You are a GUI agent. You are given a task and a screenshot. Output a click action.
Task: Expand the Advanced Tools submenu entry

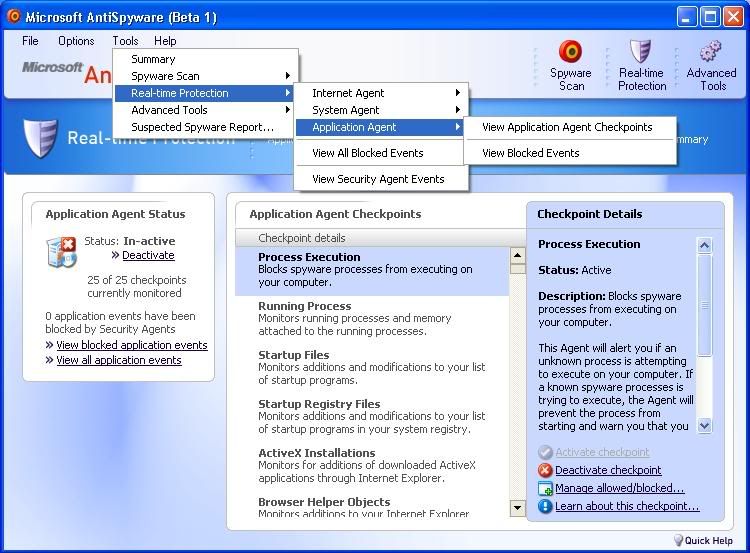pyautogui.click(x=206, y=110)
